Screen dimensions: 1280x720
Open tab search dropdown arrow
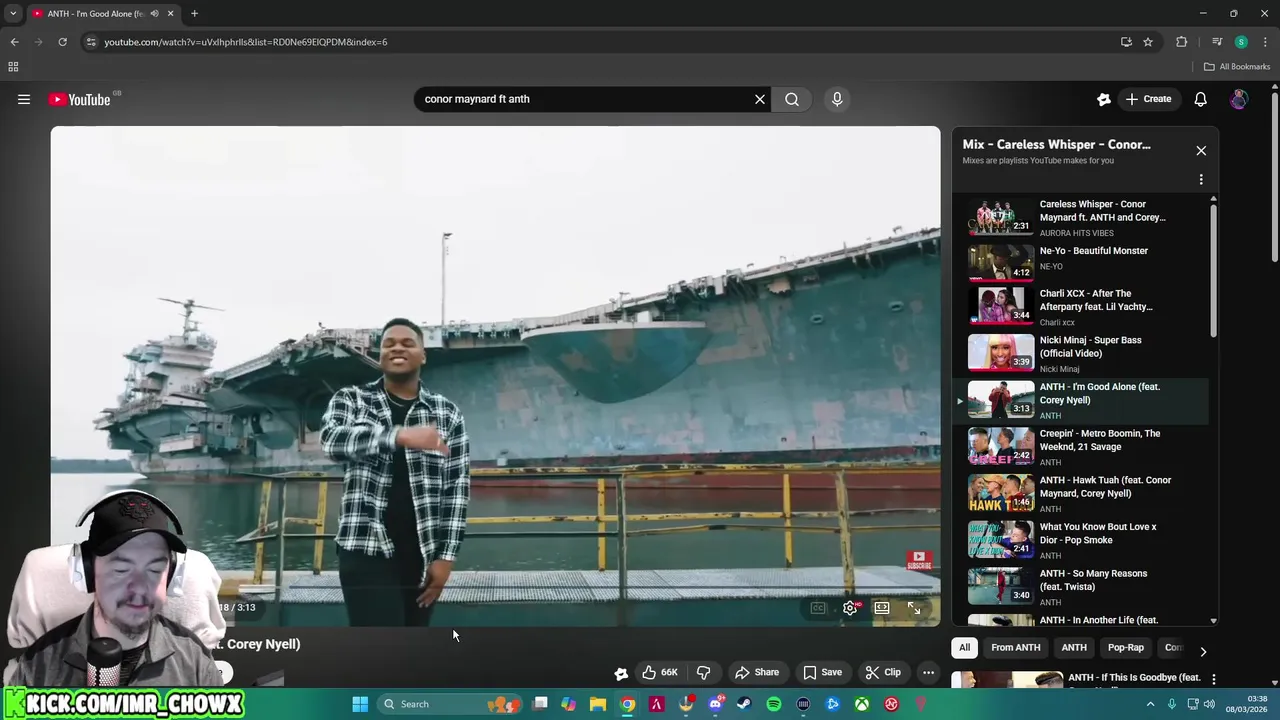click(x=13, y=14)
